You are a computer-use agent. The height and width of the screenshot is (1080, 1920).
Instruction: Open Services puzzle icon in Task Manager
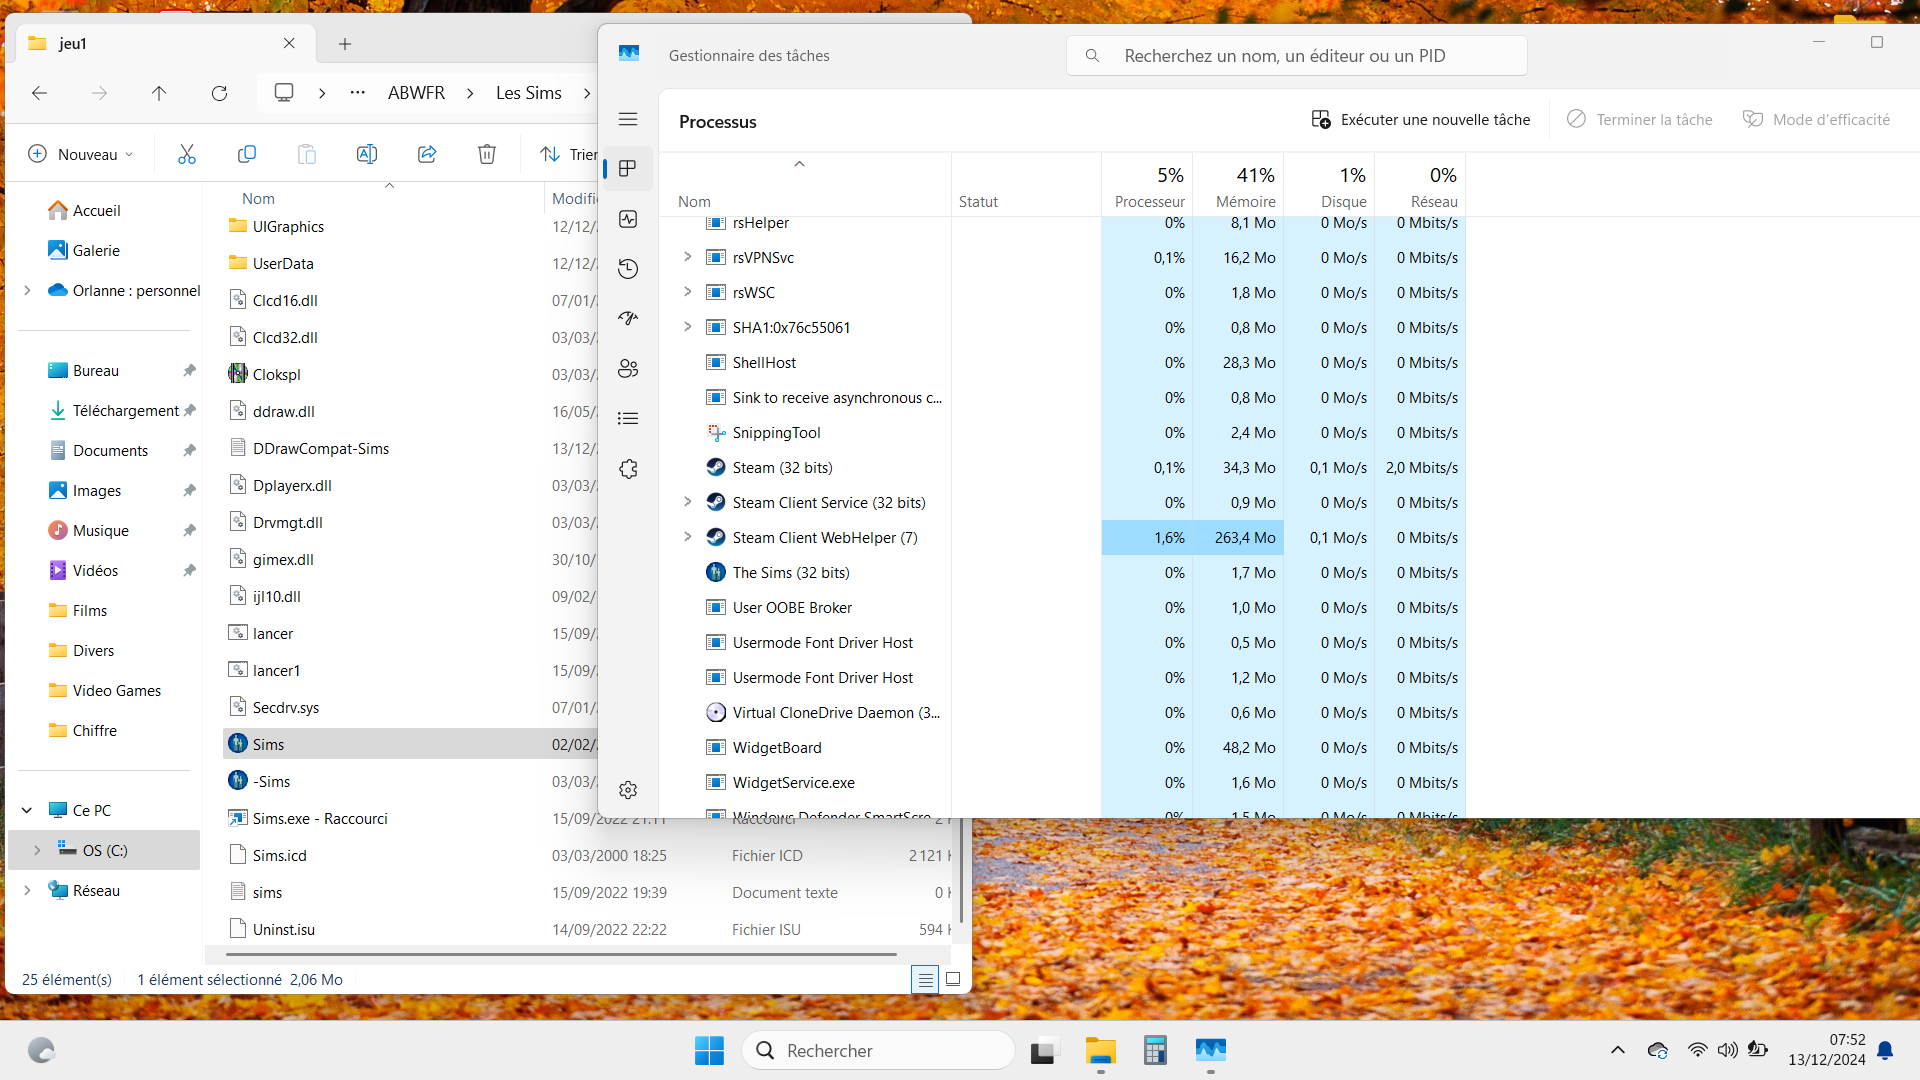pos(628,469)
